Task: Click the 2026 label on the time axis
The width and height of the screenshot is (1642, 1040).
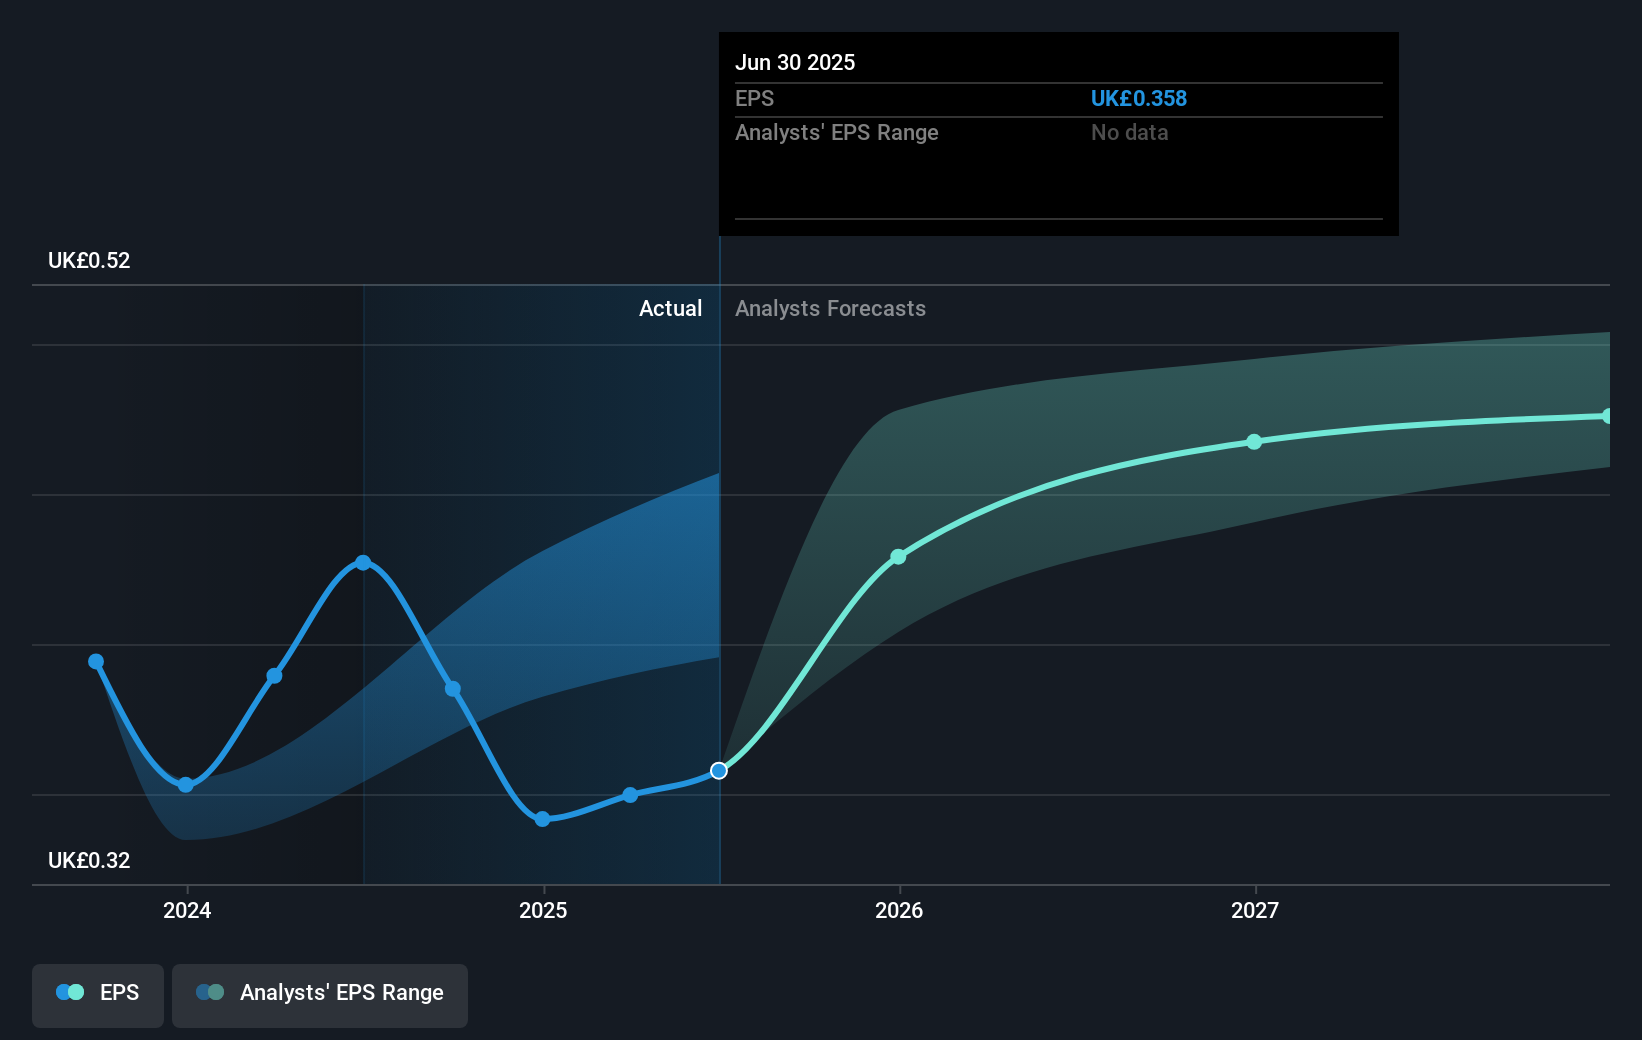Action: 898,910
